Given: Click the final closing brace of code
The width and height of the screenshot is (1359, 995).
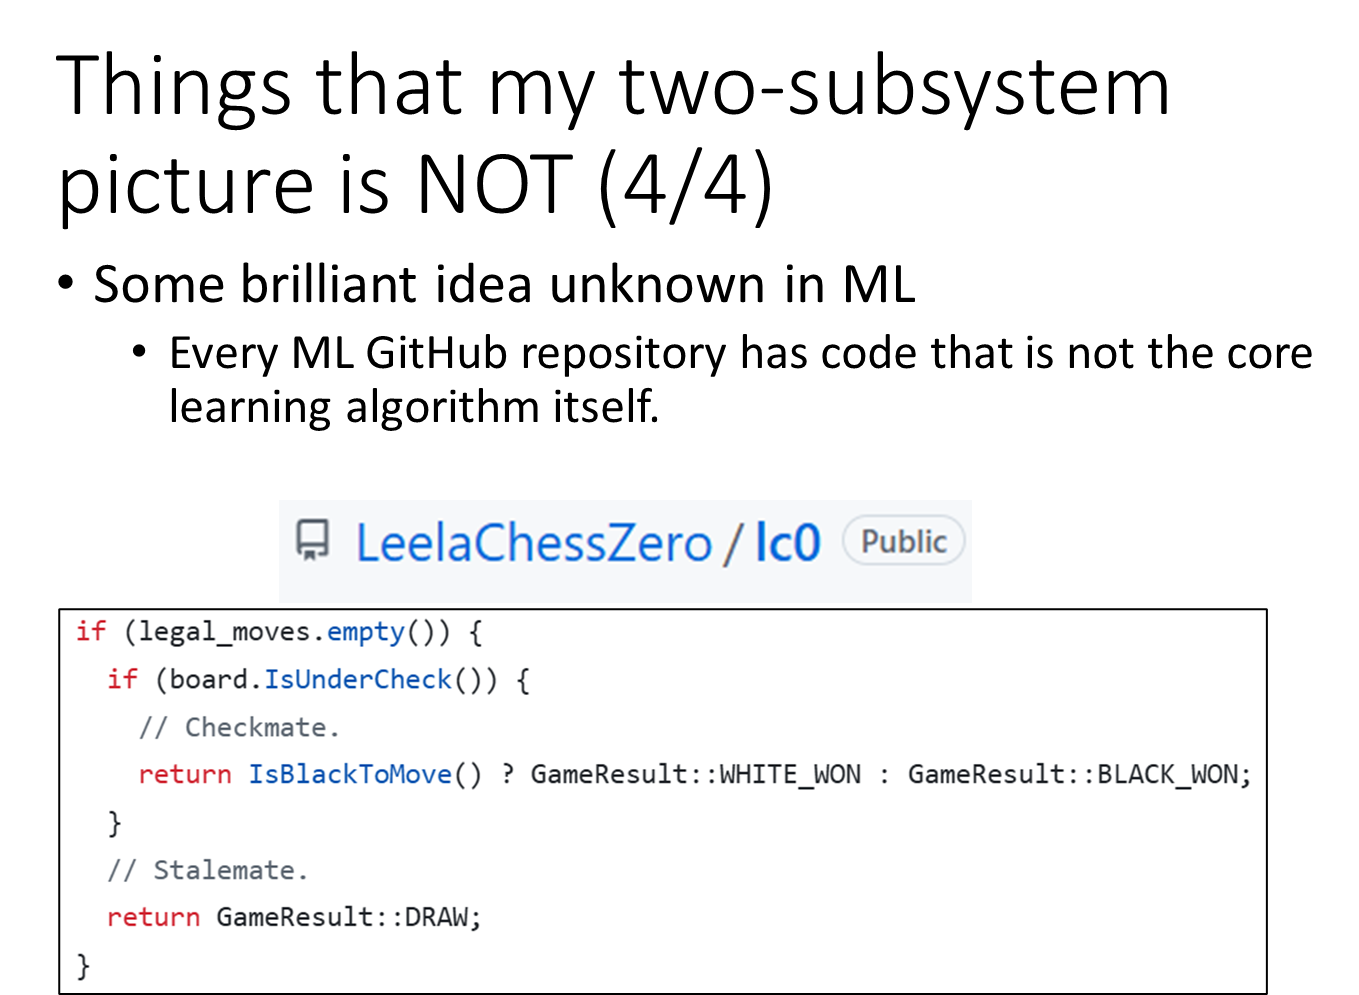Looking at the screenshot, I should (x=83, y=965).
